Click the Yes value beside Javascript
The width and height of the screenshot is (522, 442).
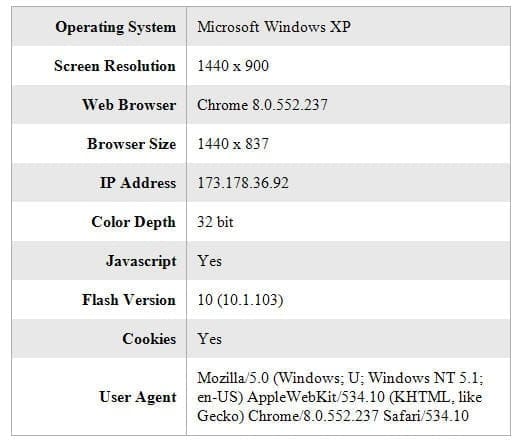click(209, 261)
